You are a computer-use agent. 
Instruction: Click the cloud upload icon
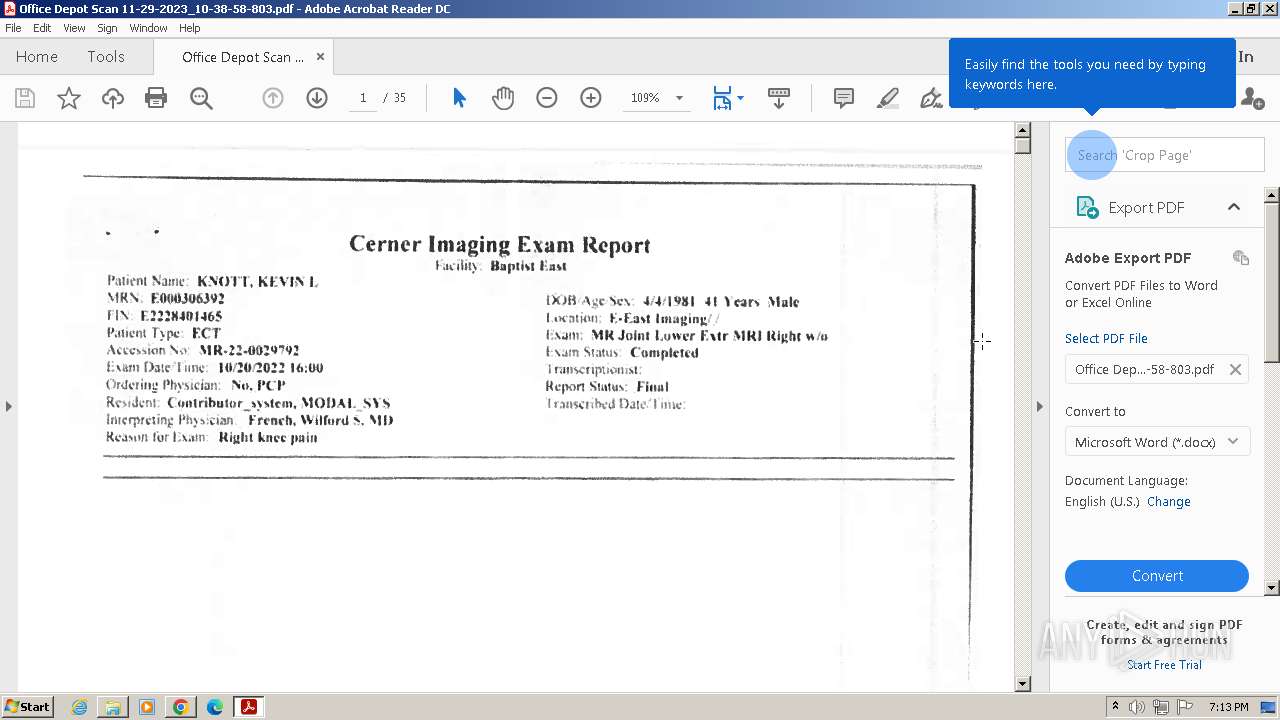(x=113, y=98)
